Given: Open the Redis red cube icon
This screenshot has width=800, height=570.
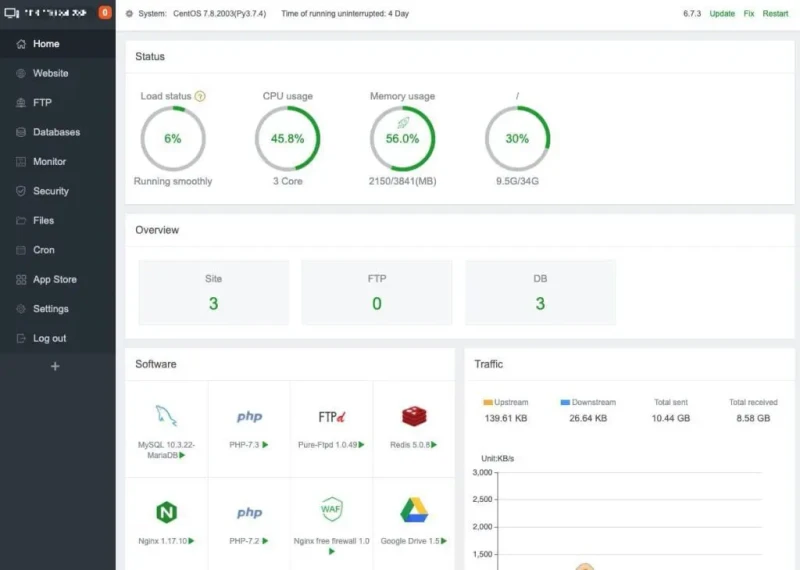Looking at the screenshot, I should 414,416.
